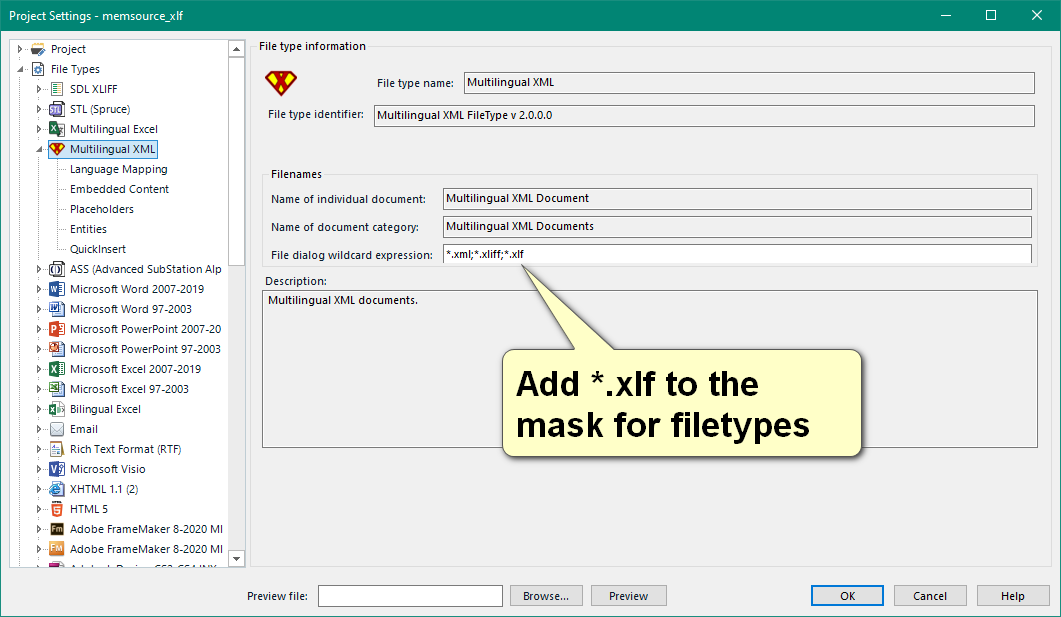Expand the SDL XLIFF node
Viewport: 1061px width, 617px height.
tap(39, 89)
